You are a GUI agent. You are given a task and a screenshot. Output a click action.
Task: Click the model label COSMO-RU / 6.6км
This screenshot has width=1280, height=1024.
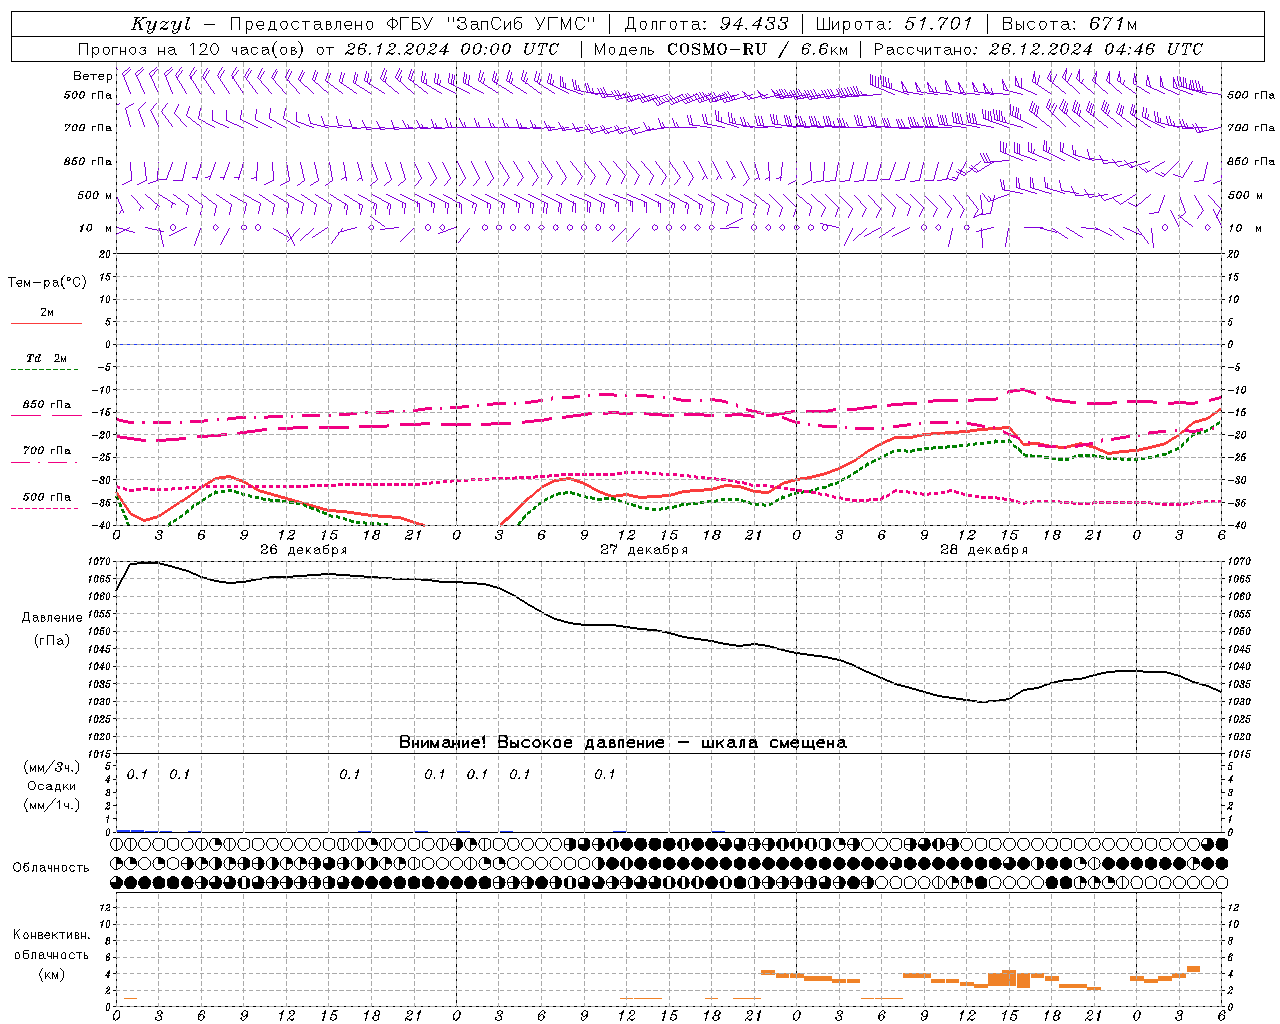pos(758,49)
